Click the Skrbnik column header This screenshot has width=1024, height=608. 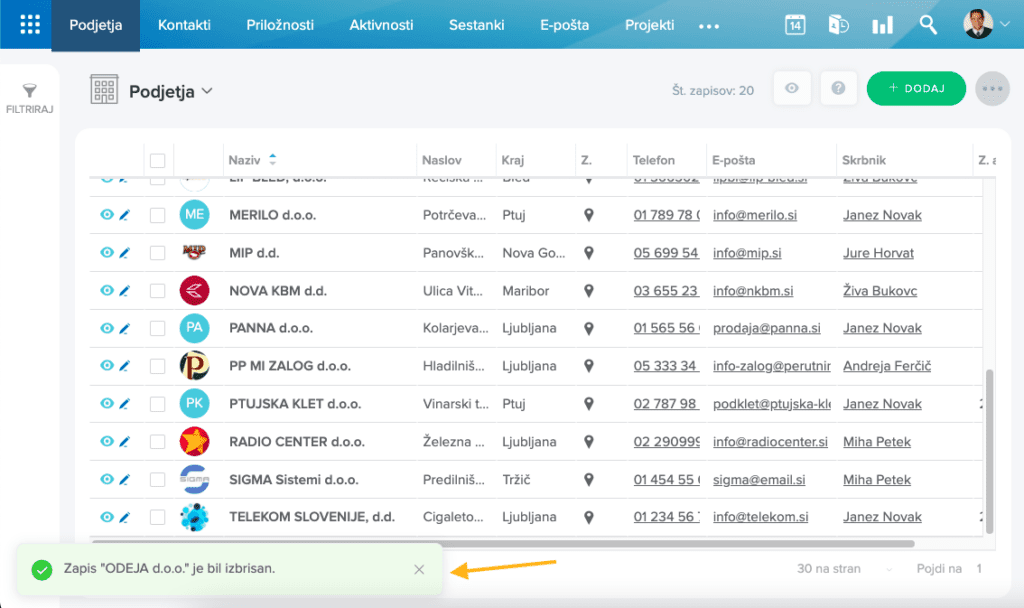863,160
